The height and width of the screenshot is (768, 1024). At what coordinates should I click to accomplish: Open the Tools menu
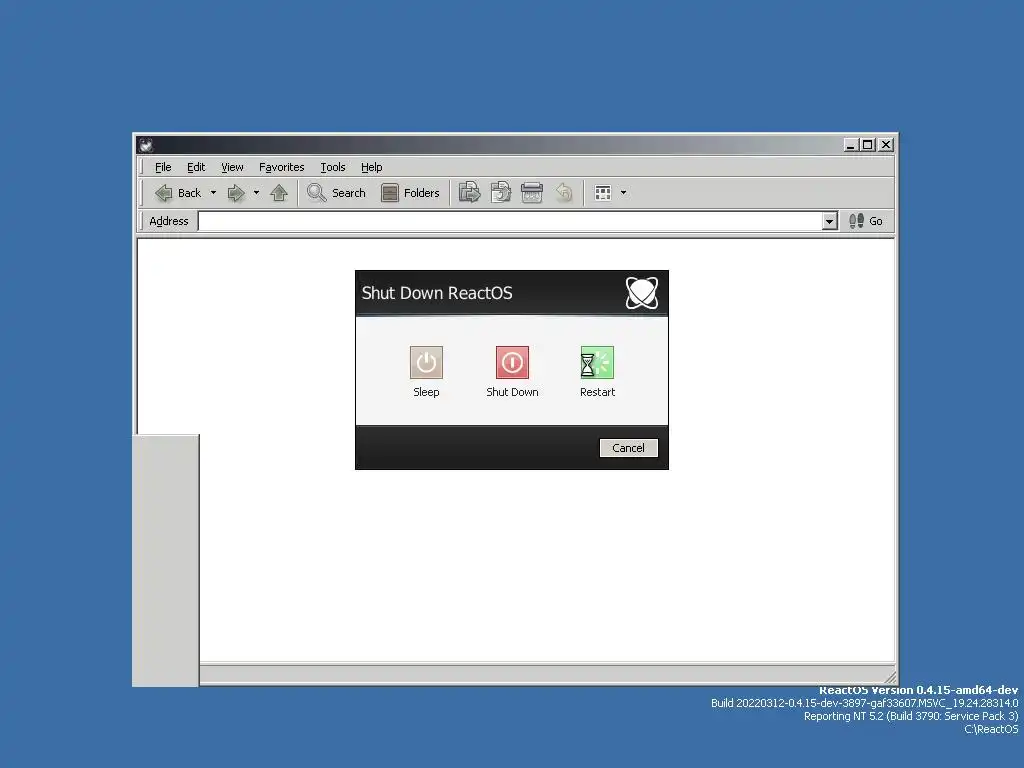(332, 167)
